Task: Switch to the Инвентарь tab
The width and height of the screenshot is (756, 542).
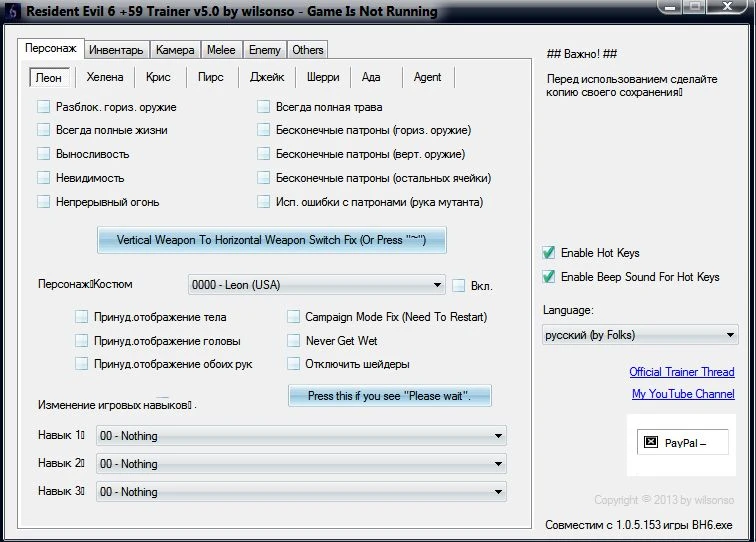Action: [x=116, y=50]
